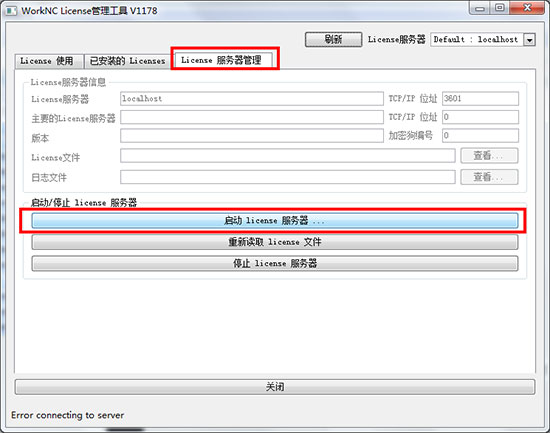The image size is (550, 433).
Task: Click TCP/IP field beside 主要的License服务器
Action: point(480,117)
